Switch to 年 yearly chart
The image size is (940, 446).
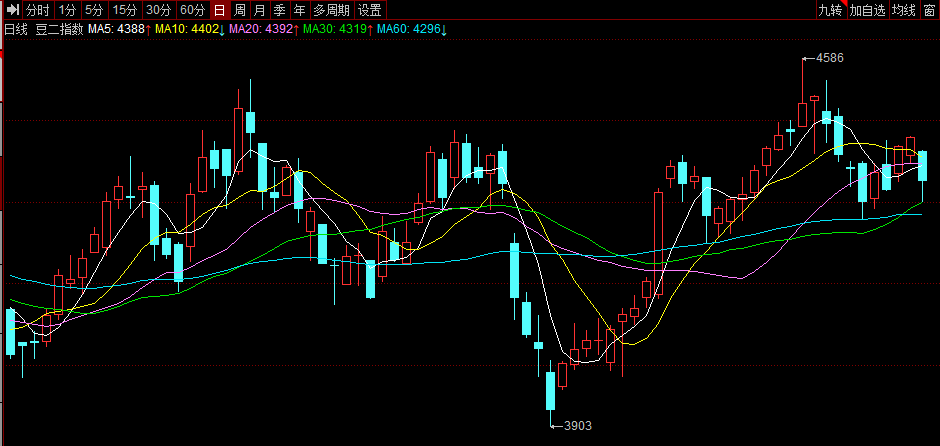[x=299, y=10]
